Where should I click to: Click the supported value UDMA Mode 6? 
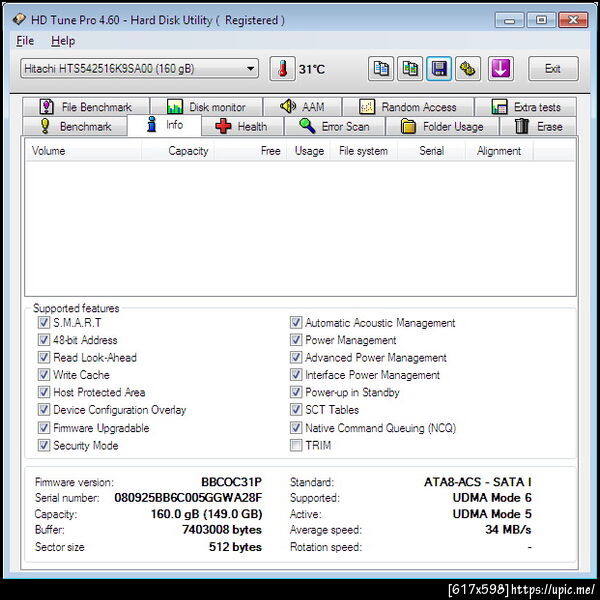[492, 498]
